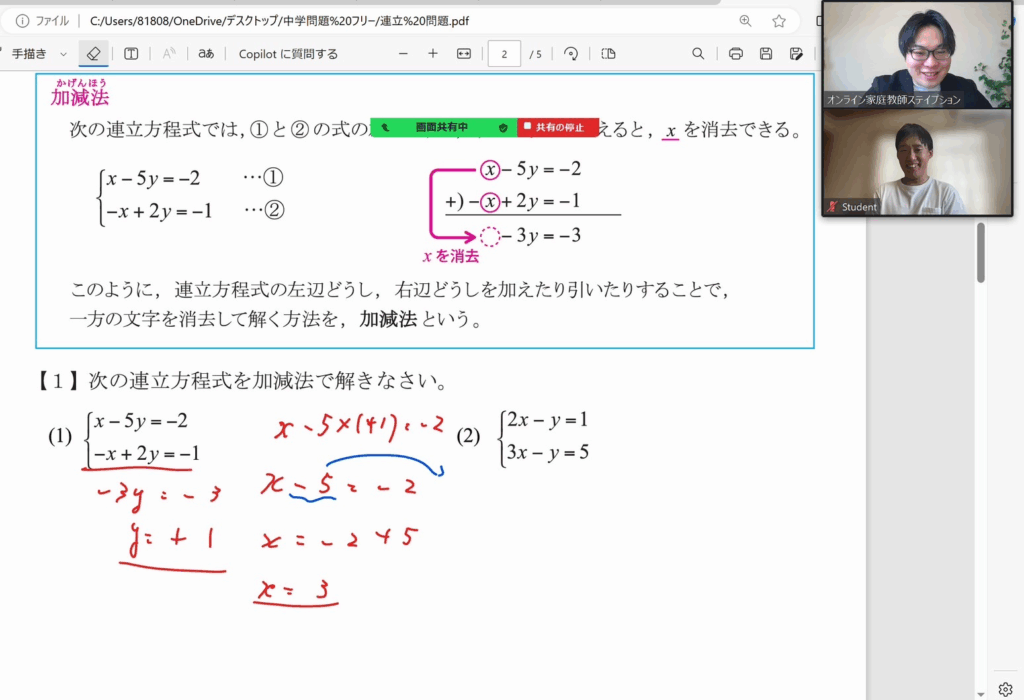This screenshot has width=1024, height=700.
Task: Open the PDF find search icon
Action: [x=698, y=54]
